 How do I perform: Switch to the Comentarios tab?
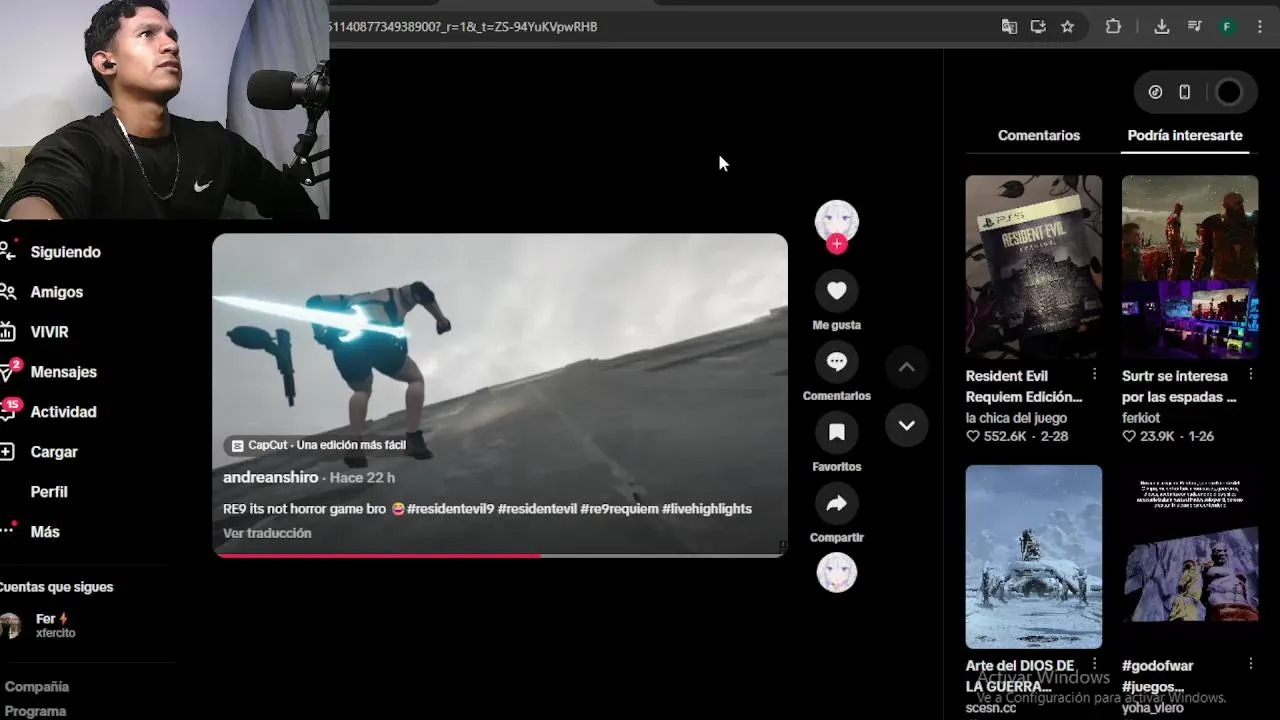coord(1039,135)
